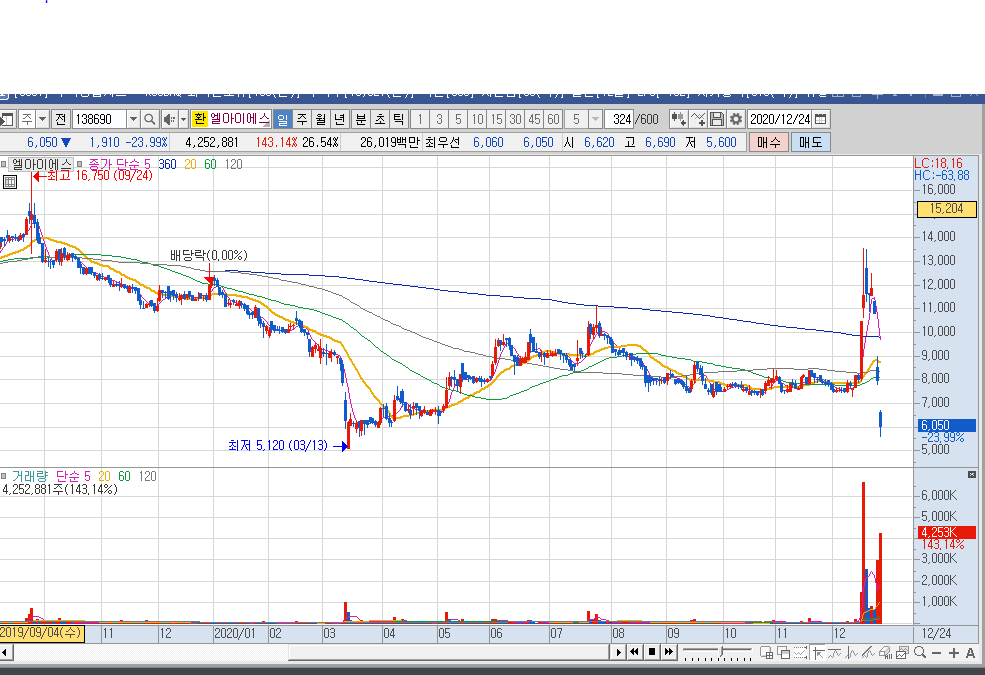985x675 pixels.
Task: Click the crosshair cursor icon in bottom toolbar
Action: [x=818, y=653]
